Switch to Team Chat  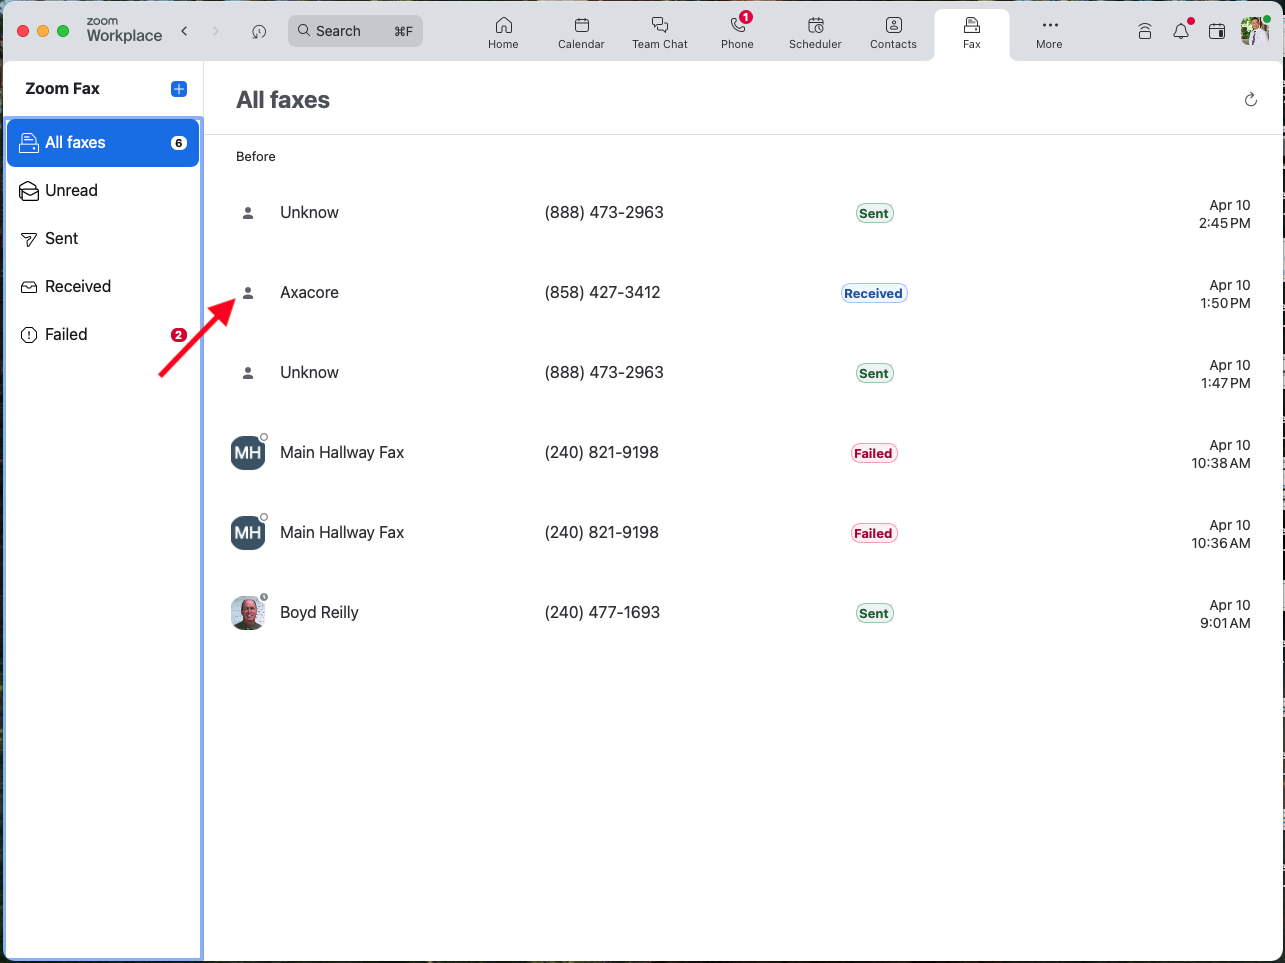point(660,33)
